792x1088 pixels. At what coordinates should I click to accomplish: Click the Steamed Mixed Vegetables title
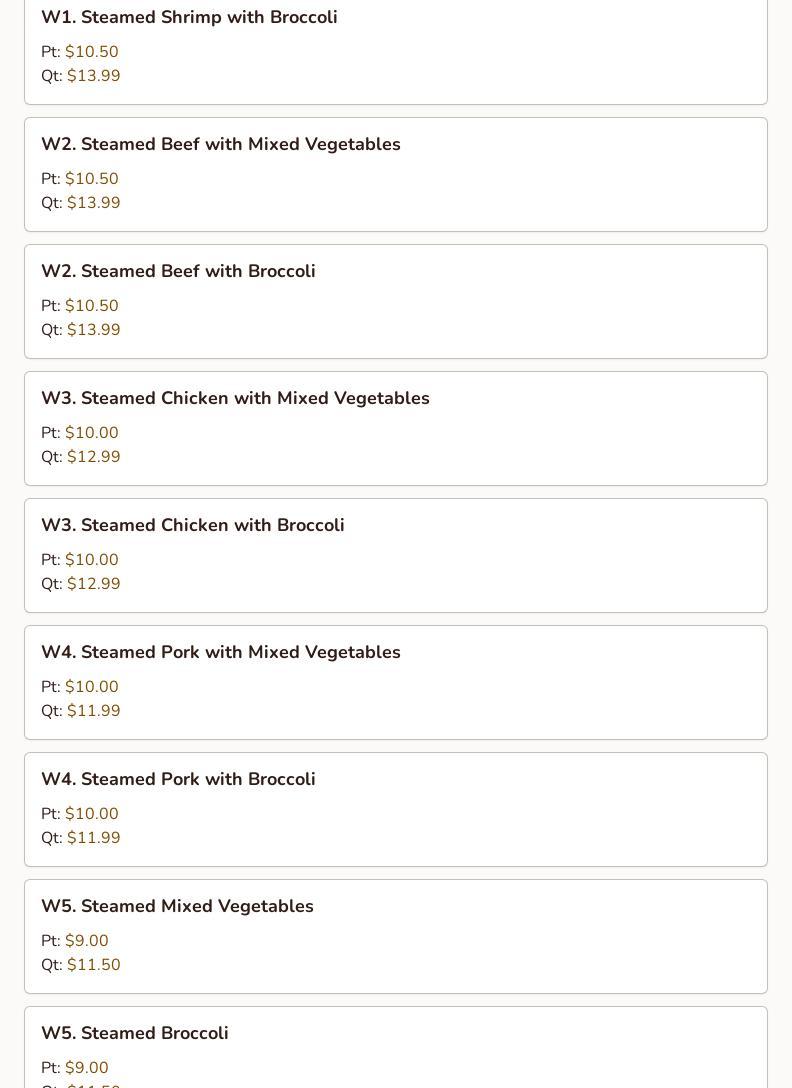coord(177,906)
